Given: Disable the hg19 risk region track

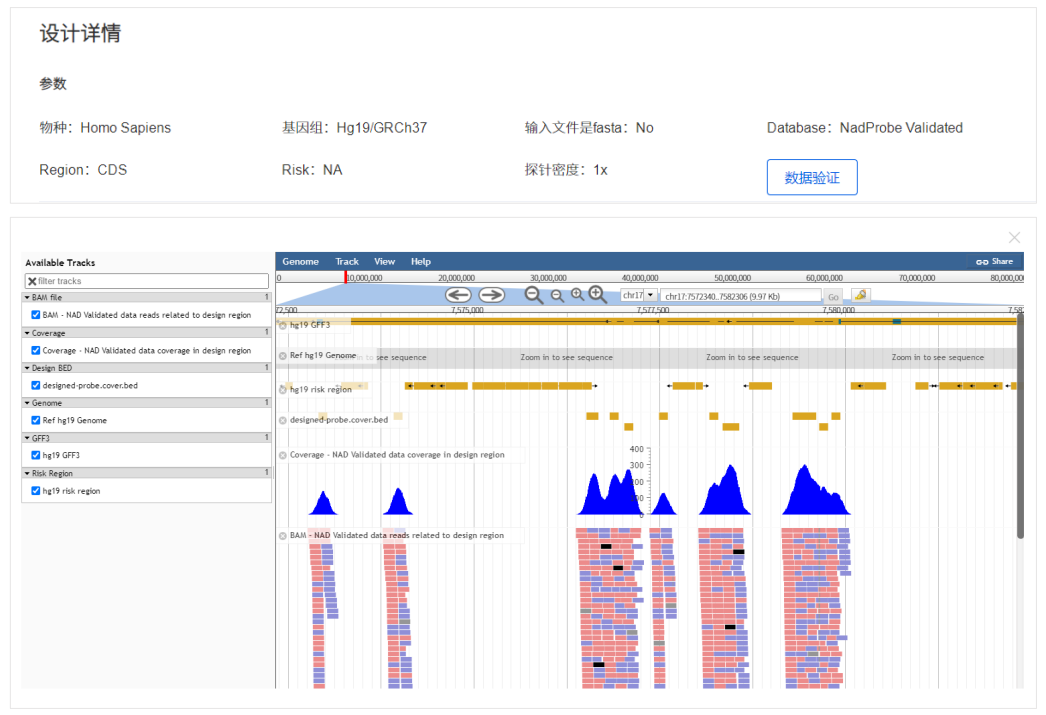Looking at the screenshot, I should click(36, 491).
